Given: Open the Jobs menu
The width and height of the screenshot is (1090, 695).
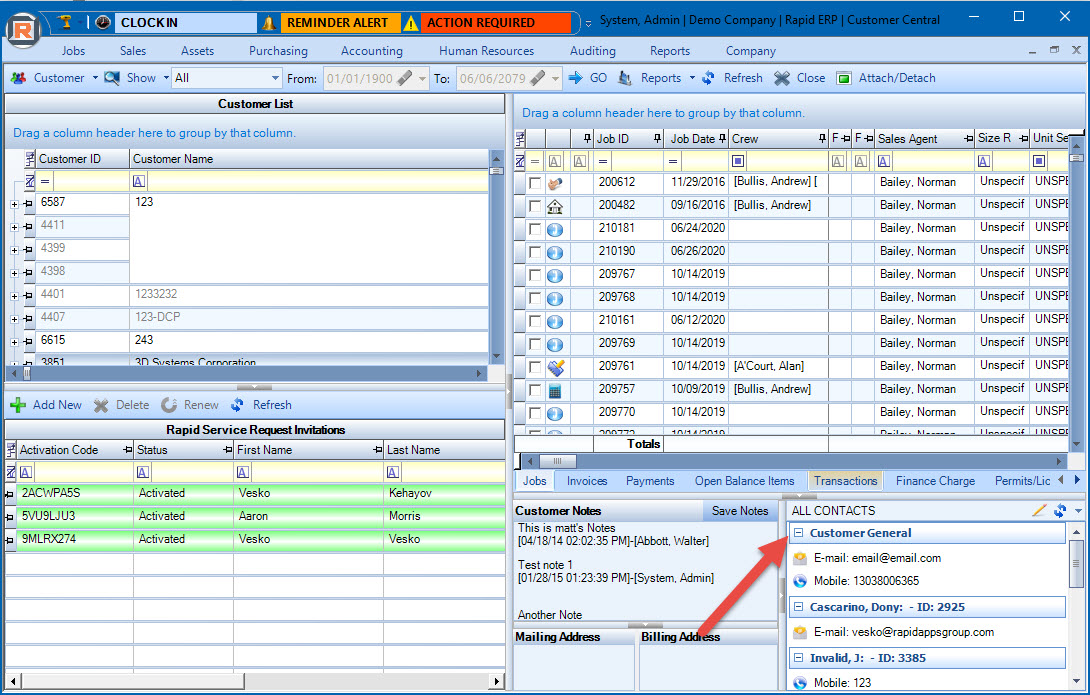Looking at the screenshot, I should (73, 51).
